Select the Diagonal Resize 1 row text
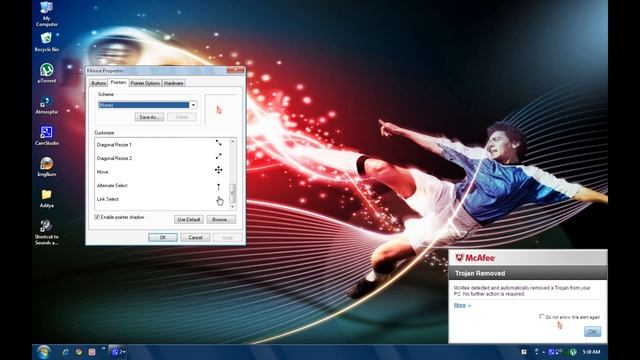Image resolution: width=640 pixels, height=360 pixels. (x=114, y=144)
